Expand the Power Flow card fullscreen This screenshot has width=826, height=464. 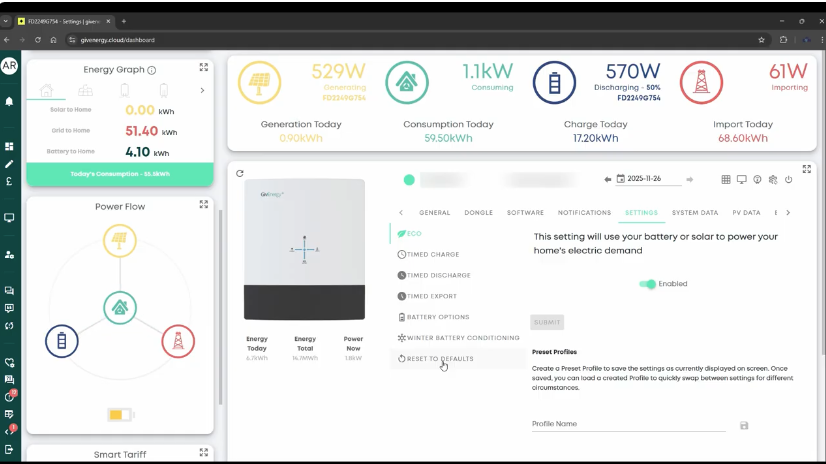click(x=204, y=204)
